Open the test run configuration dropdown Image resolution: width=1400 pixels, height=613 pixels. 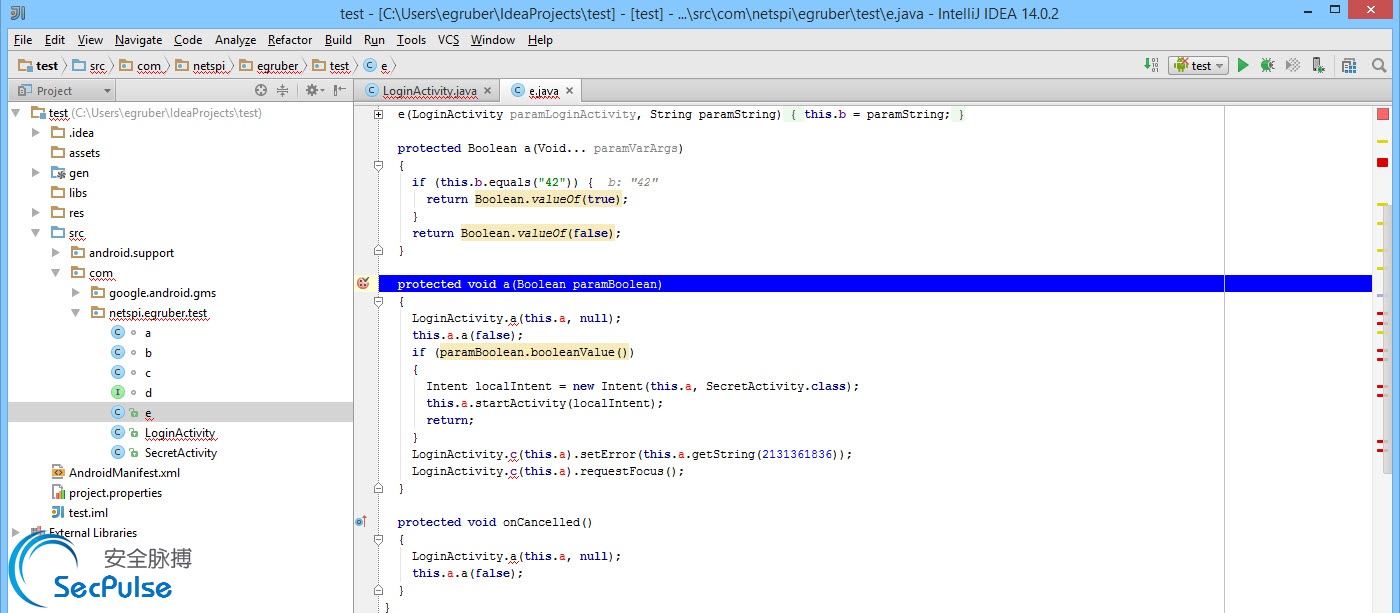[1200, 65]
